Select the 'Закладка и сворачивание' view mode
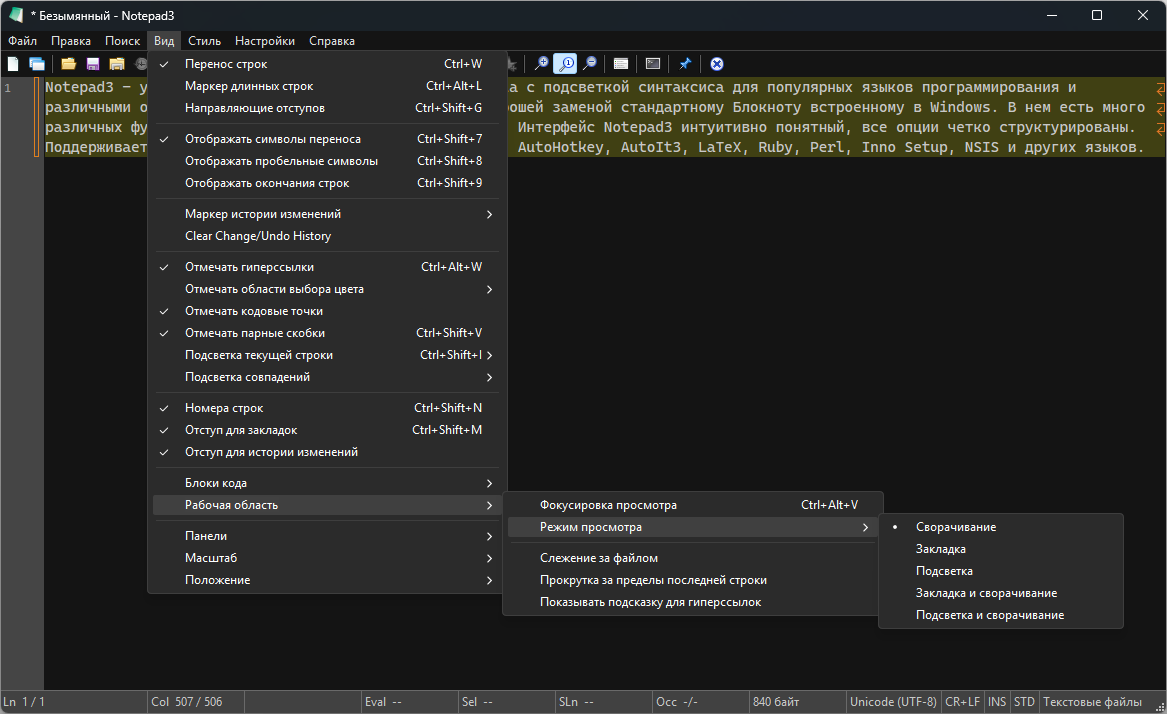The height and width of the screenshot is (714, 1167). 986,593
